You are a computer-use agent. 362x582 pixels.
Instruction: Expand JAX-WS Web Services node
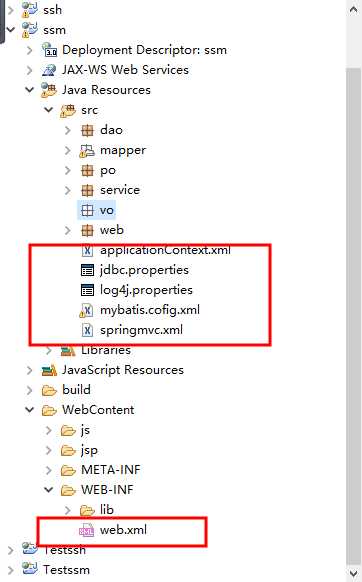(x=30, y=70)
